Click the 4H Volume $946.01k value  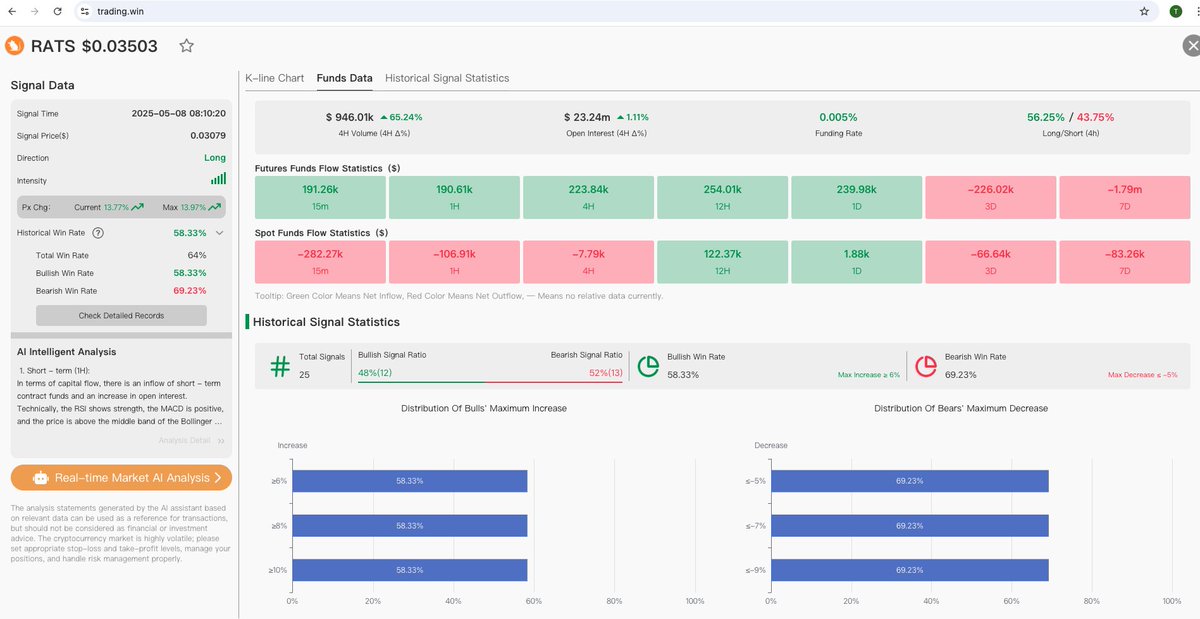click(350, 117)
